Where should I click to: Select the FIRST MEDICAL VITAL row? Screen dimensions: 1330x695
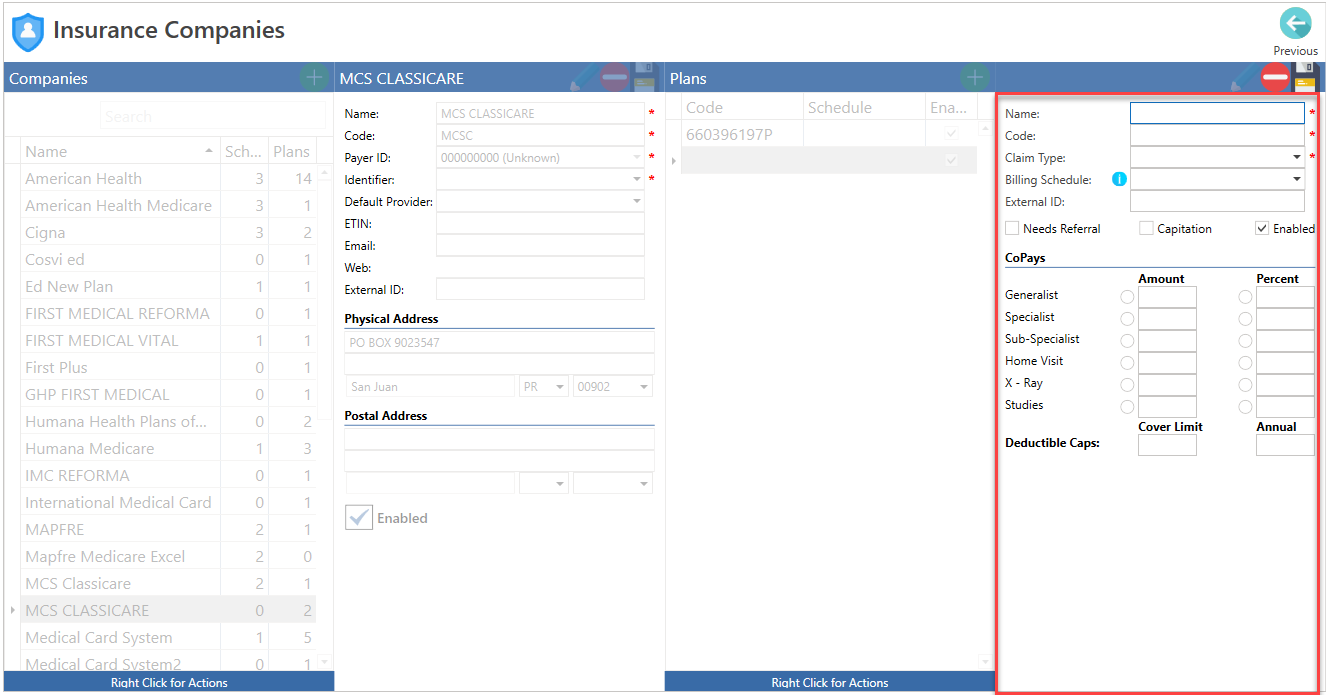pyautogui.click(x=168, y=340)
